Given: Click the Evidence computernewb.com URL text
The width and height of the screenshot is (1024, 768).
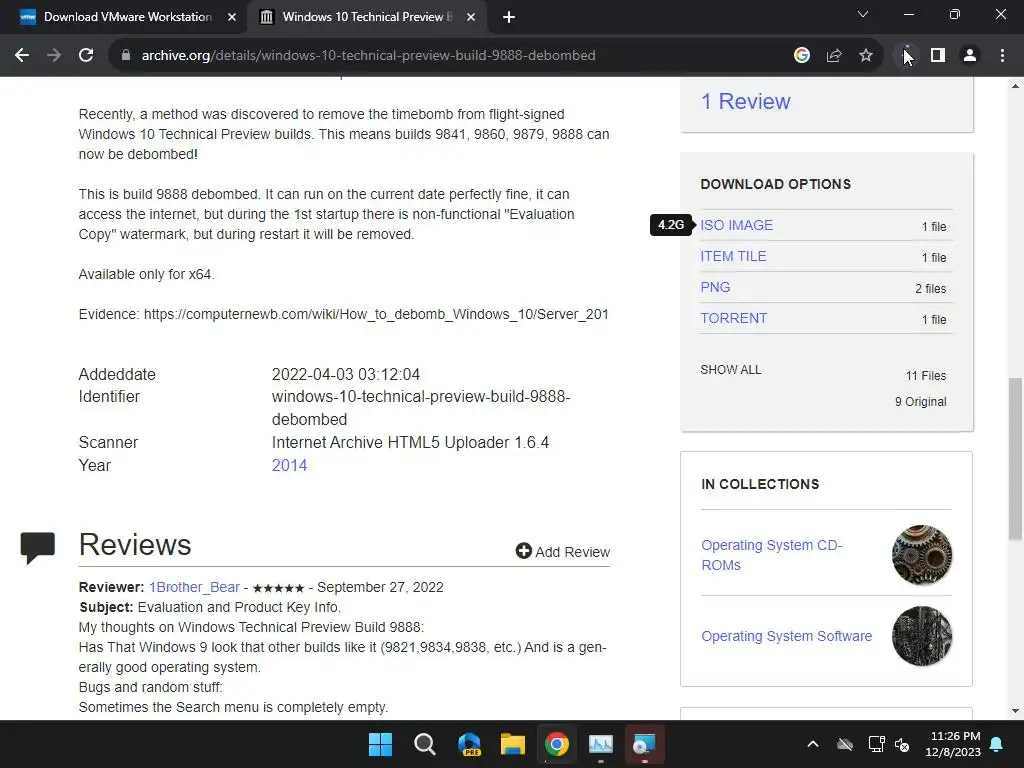Looking at the screenshot, I should [376, 314].
